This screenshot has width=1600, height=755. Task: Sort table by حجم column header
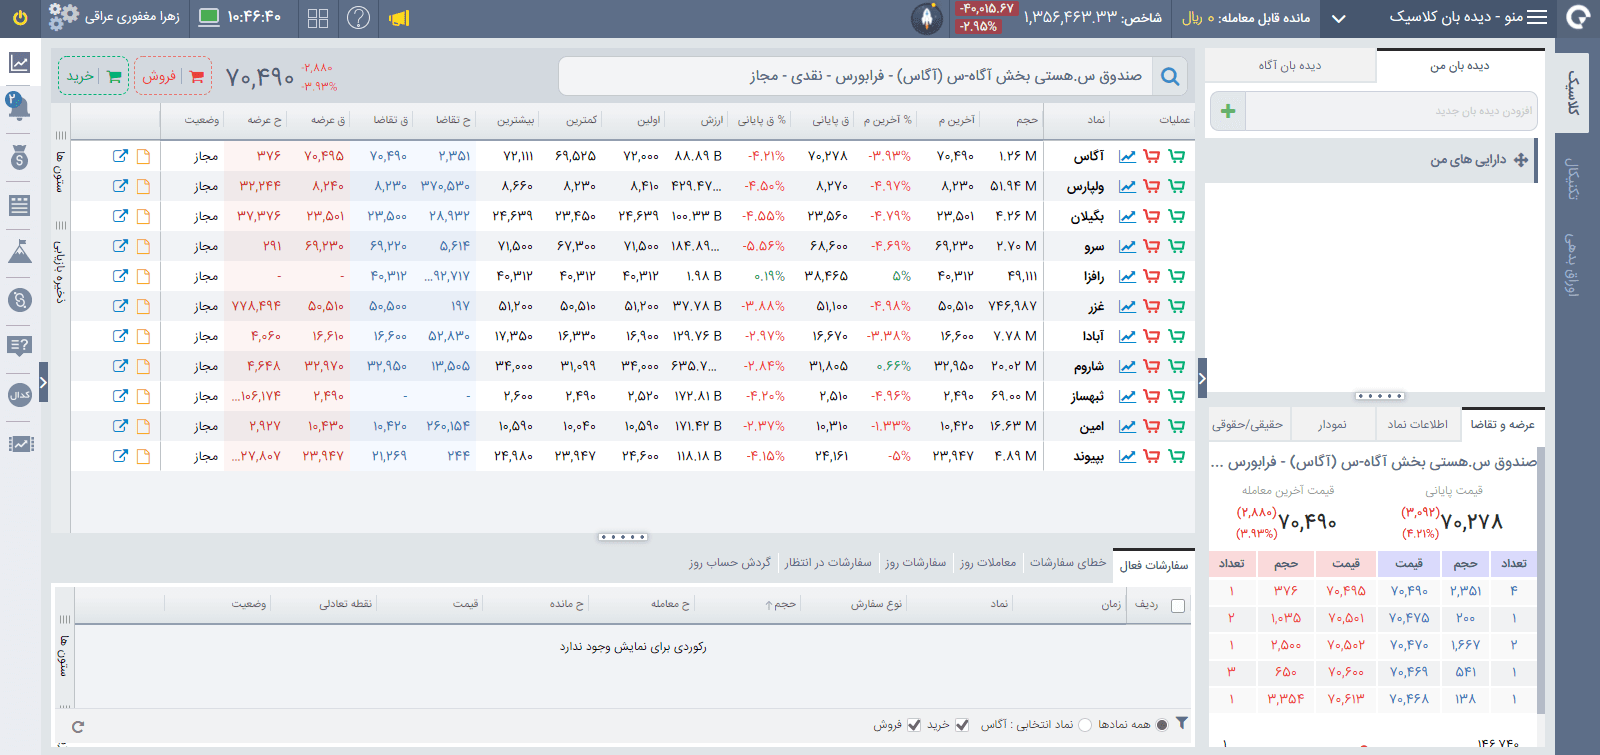(x=1027, y=120)
